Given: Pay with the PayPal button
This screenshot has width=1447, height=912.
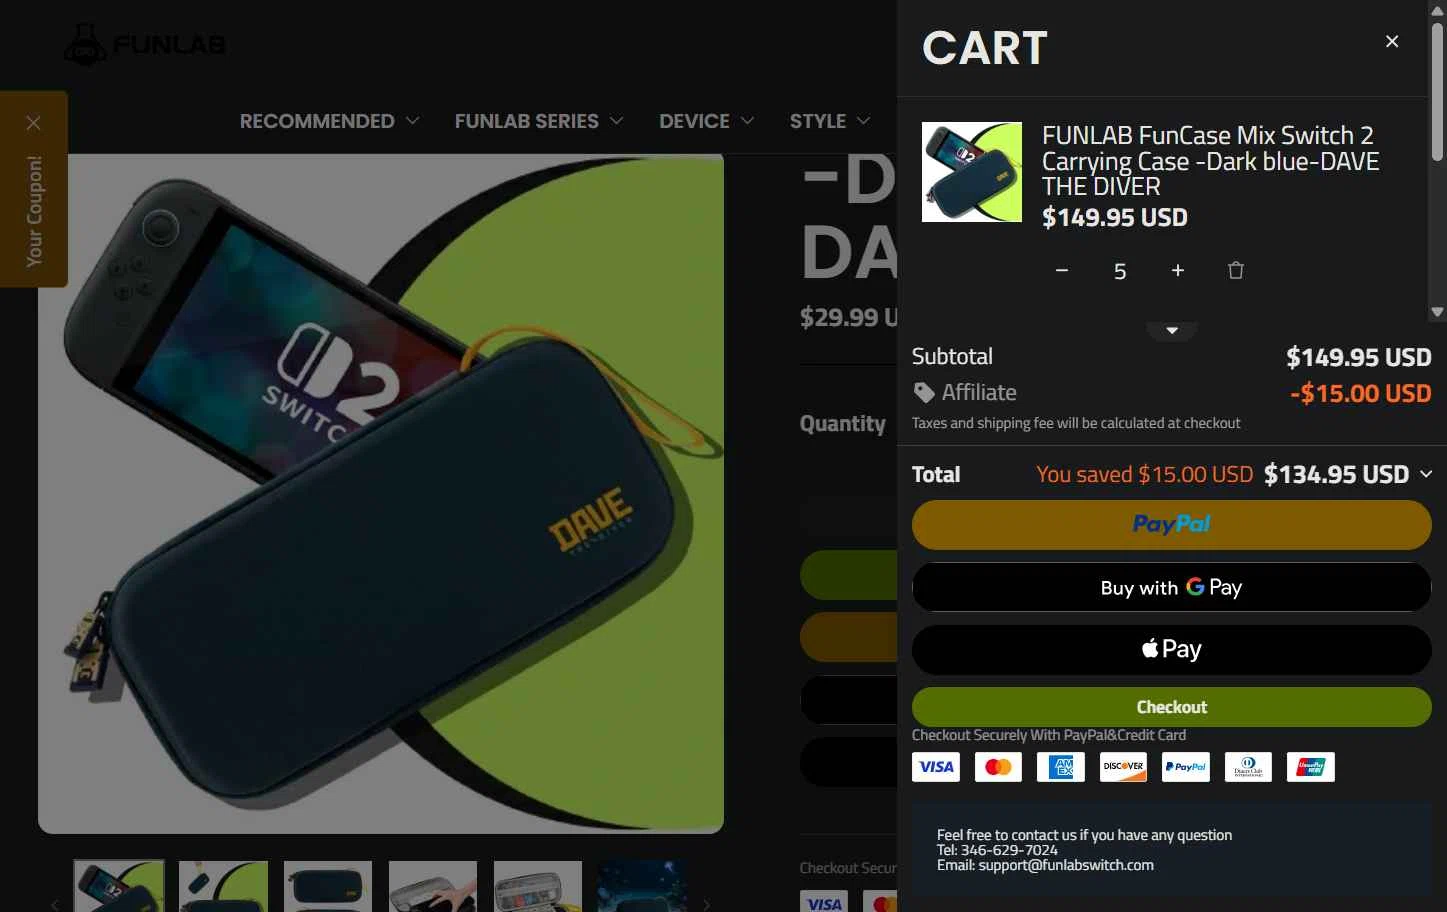Looking at the screenshot, I should [1172, 525].
